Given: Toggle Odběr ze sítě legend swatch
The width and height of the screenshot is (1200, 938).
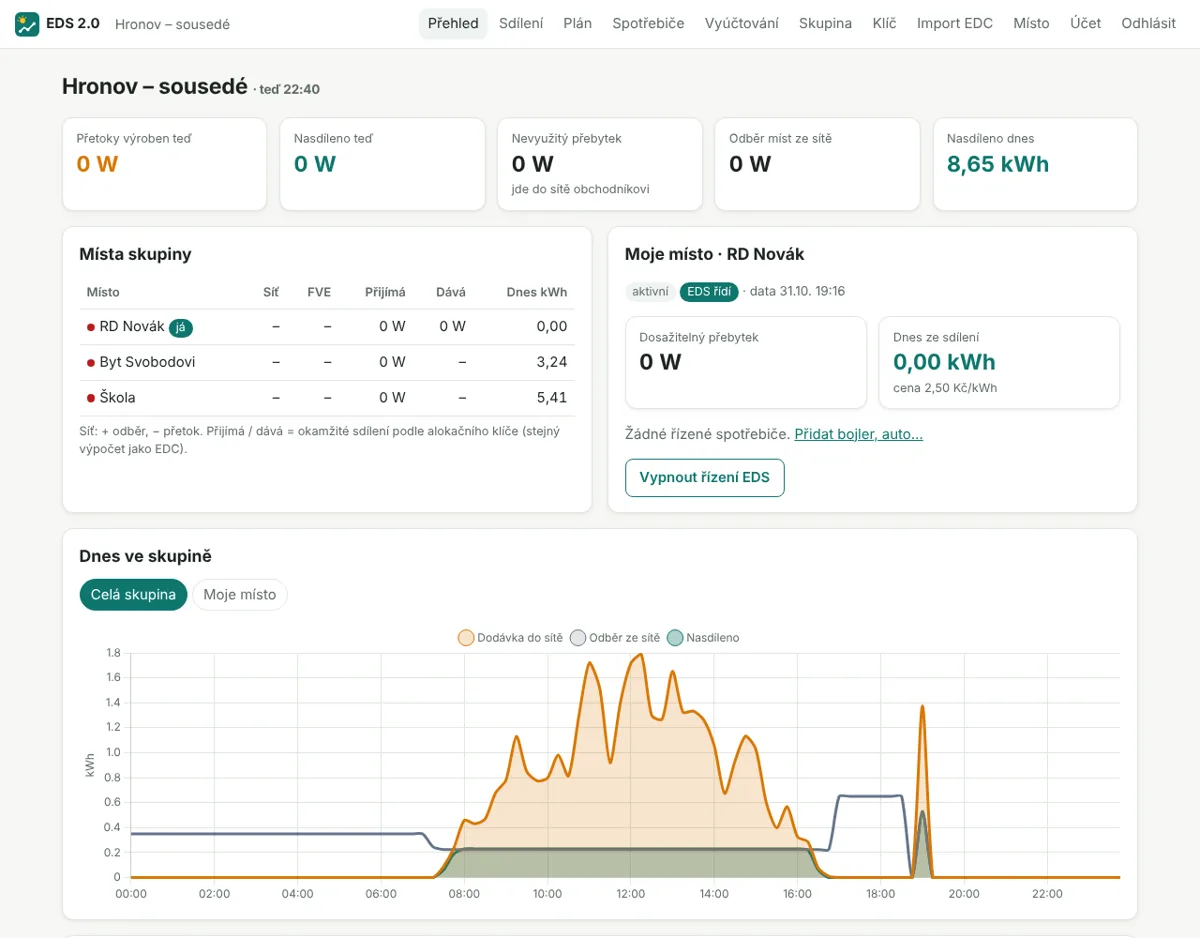Looking at the screenshot, I should [x=577, y=638].
